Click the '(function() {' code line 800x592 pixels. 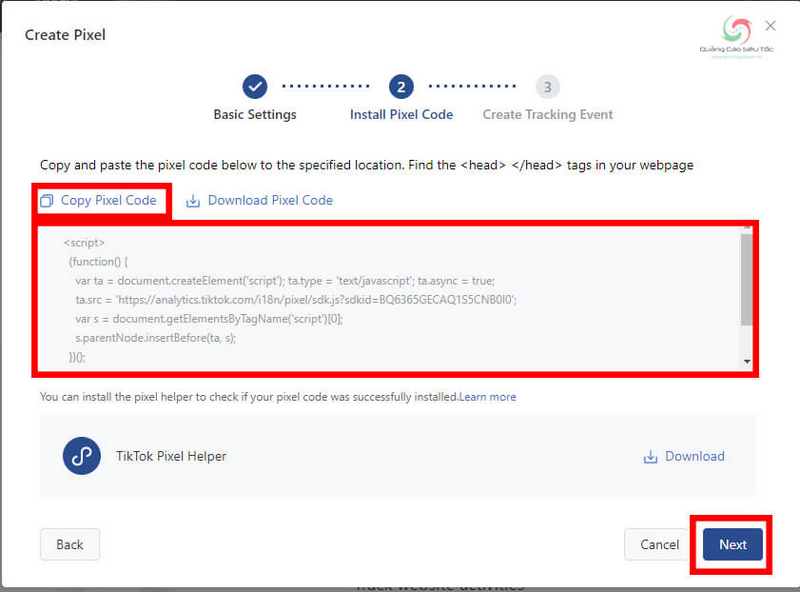98,262
